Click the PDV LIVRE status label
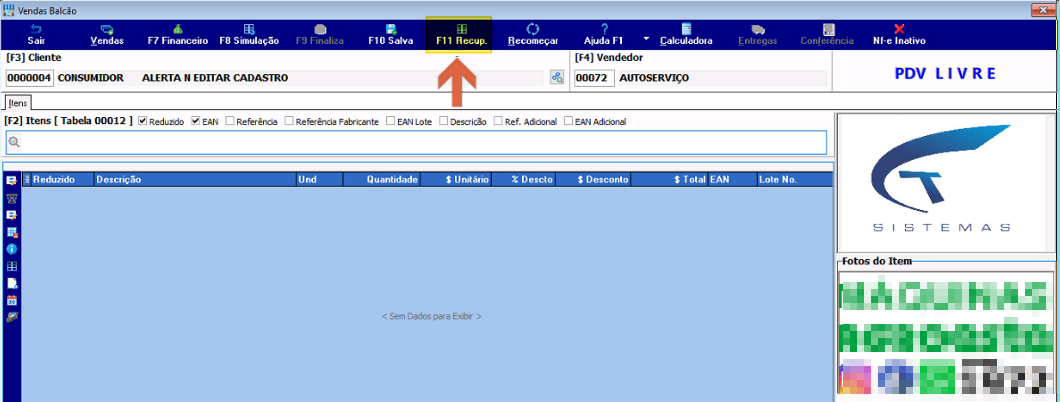The width and height of the screenshot is (1060, 402). 945,74
